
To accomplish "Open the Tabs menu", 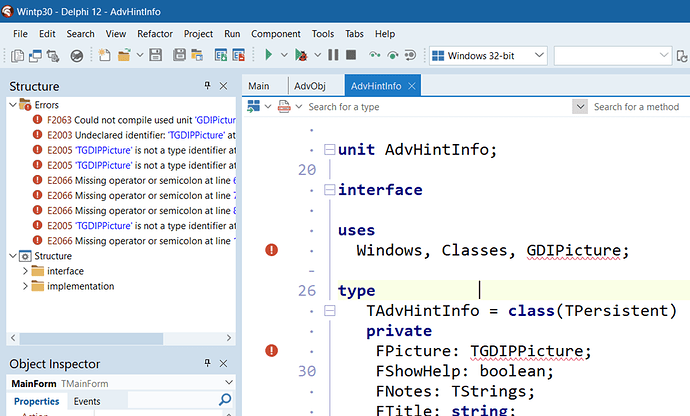I will tap(354, 34).
